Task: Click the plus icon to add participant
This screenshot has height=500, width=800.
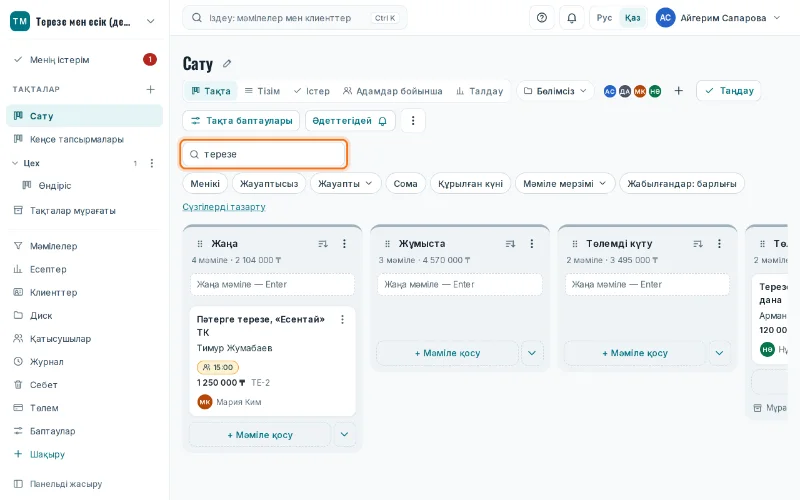Action: point(679,91)
